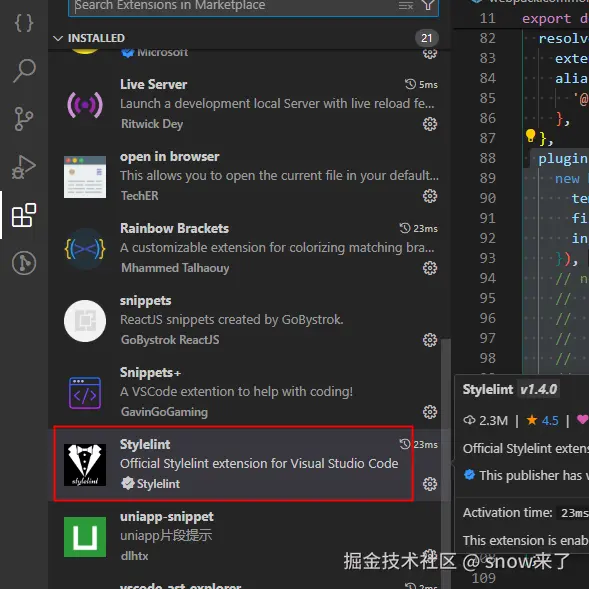
Task: Click Rainbow Brackets 23ms activation time
Action: click(x=418, y=228)
